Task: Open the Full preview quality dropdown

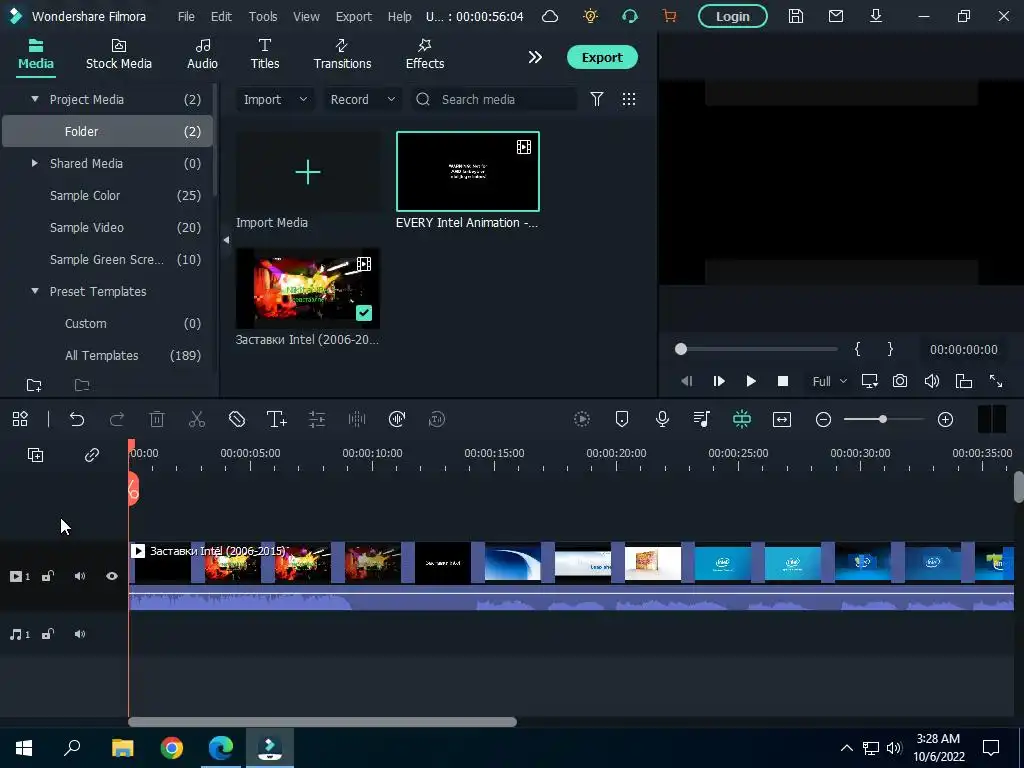Action: pos(829,381)
